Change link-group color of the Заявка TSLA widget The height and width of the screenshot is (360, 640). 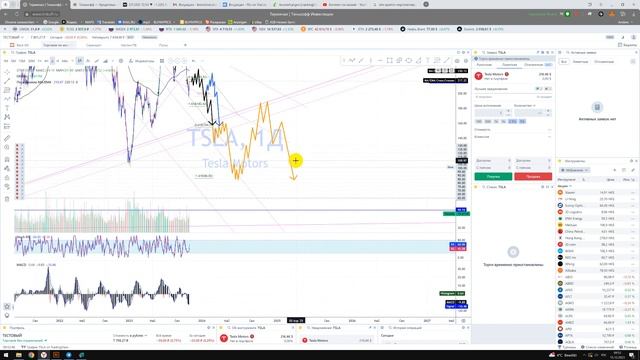pyautogui.click(x=476, y=52)
